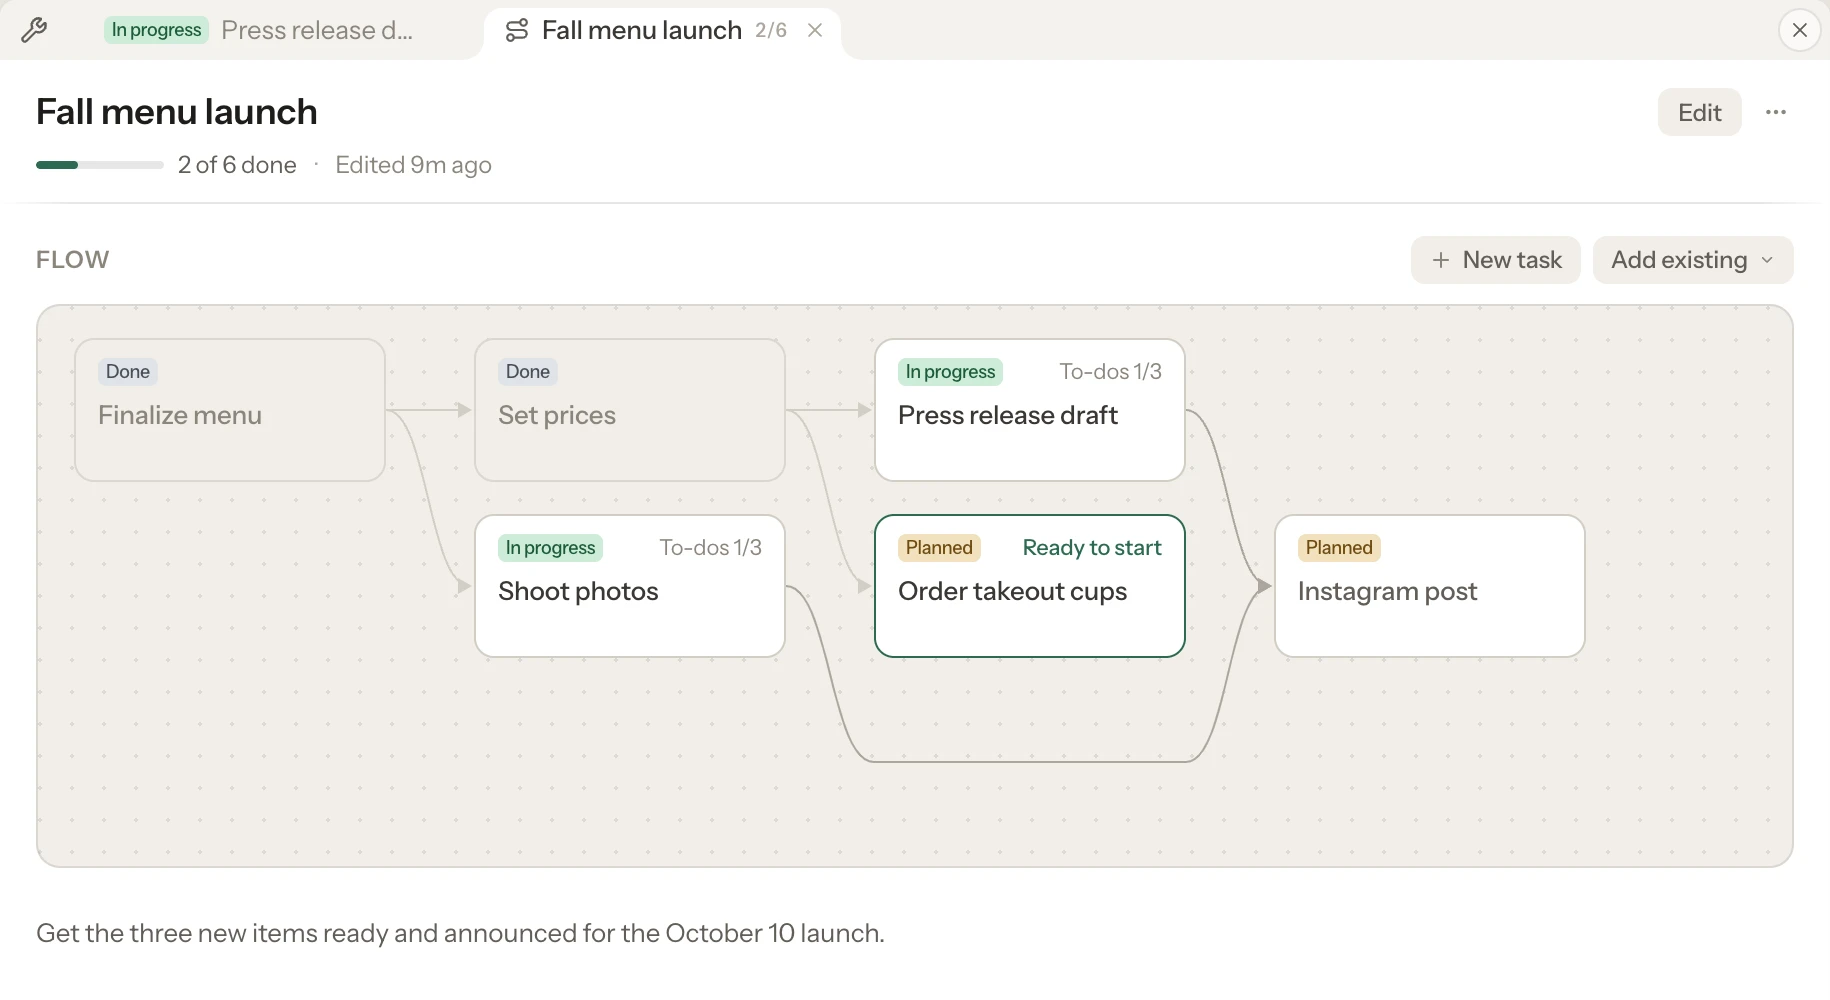Screen dimensions: 1830x1000
Task: Close the Fall menu launch tab
Action: (x=815, y=30)
